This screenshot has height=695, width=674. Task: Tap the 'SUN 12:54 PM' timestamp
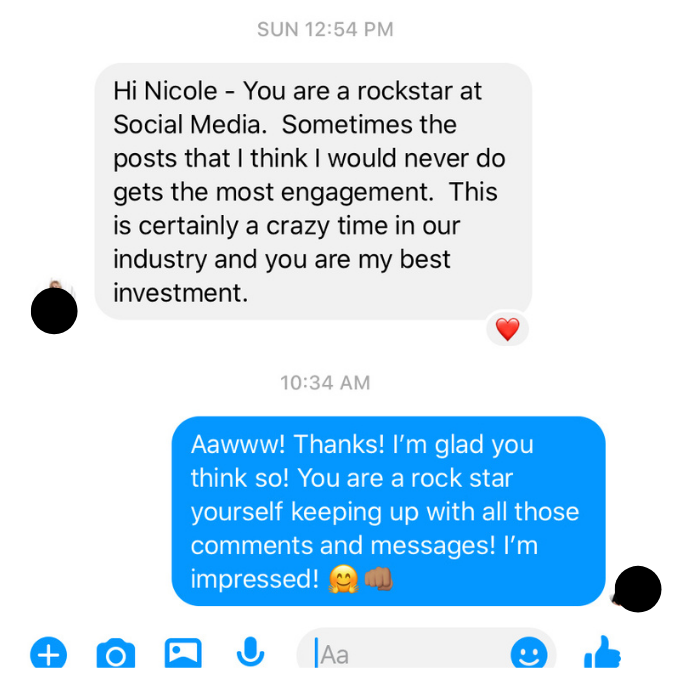pyautogui.click(x=325, y=30)
